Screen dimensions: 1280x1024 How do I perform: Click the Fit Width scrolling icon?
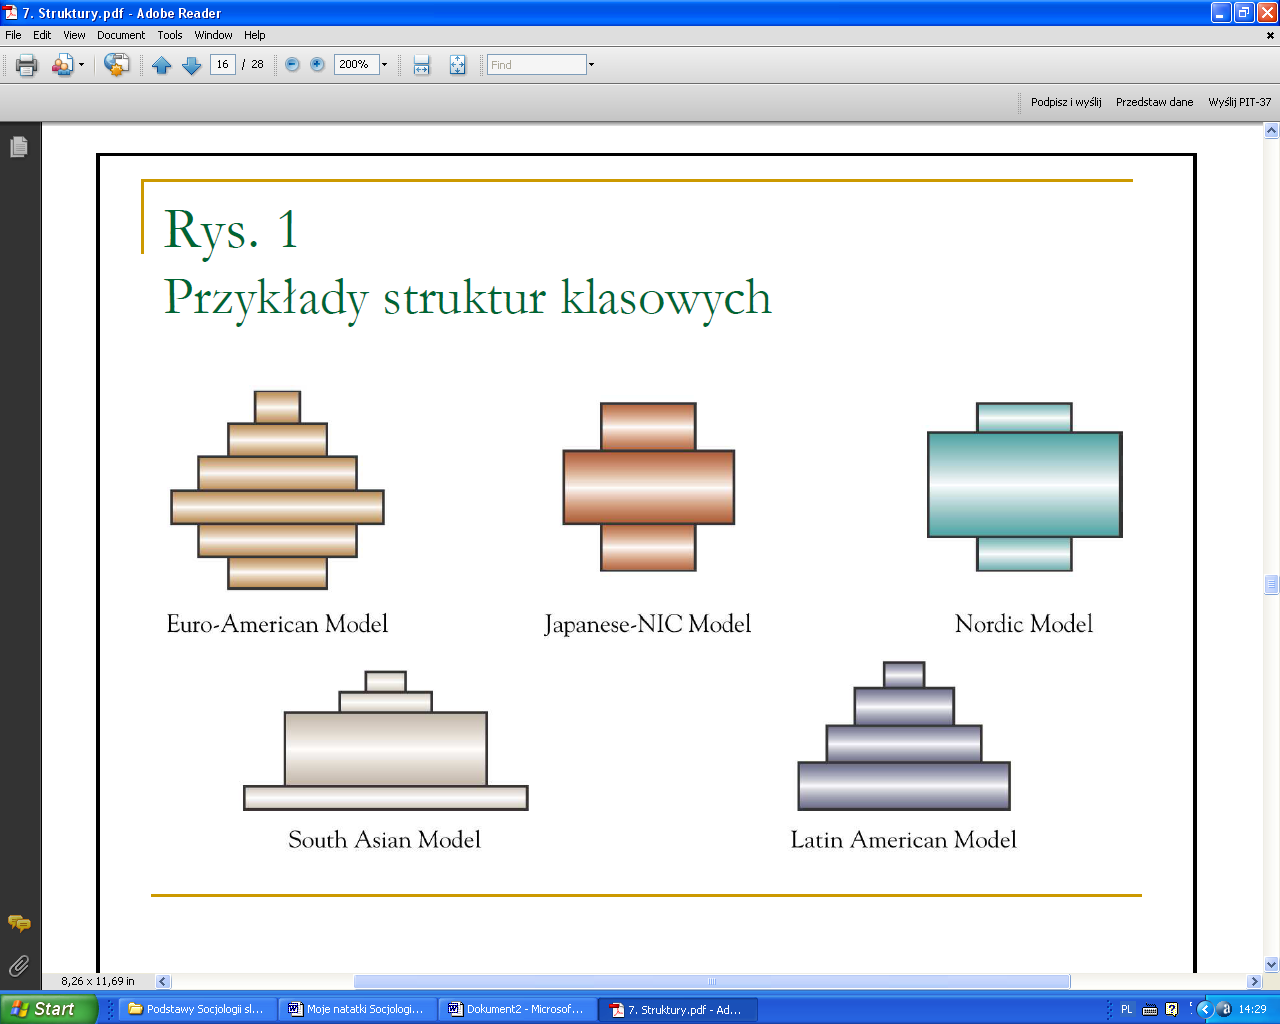point(422,65)
